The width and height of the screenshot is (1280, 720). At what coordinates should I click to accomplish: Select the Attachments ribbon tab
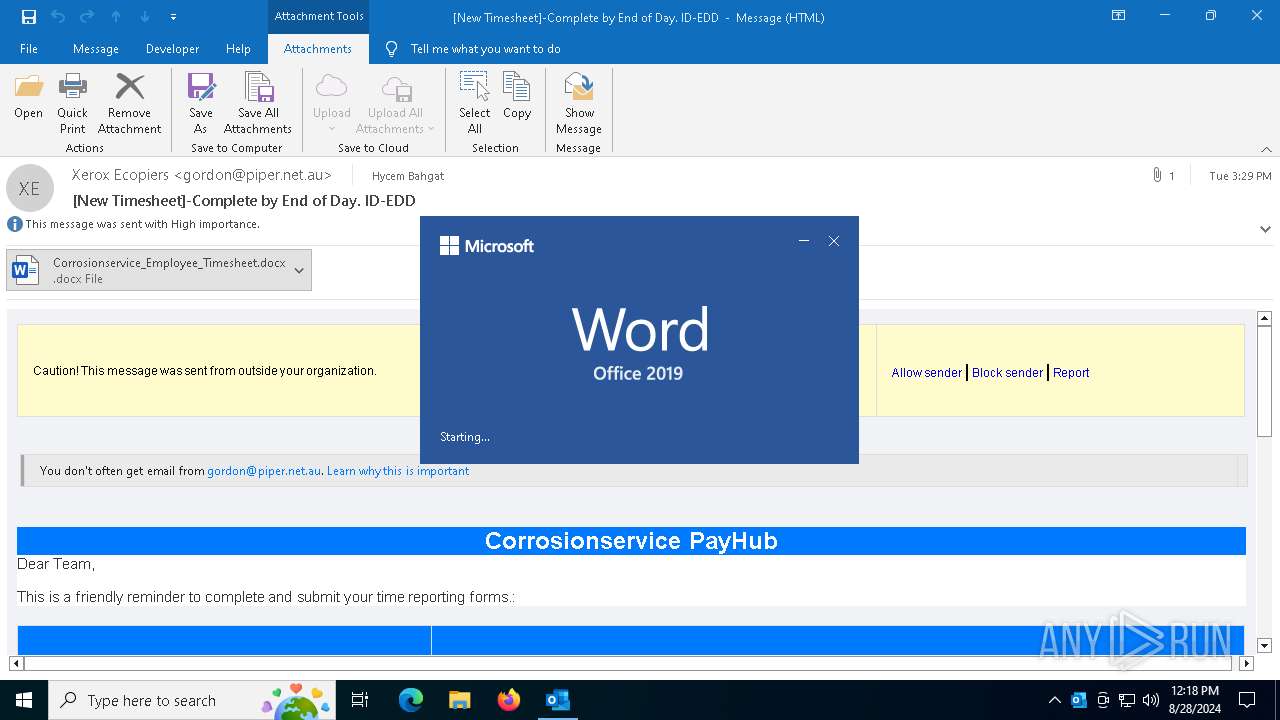point(317,49)
